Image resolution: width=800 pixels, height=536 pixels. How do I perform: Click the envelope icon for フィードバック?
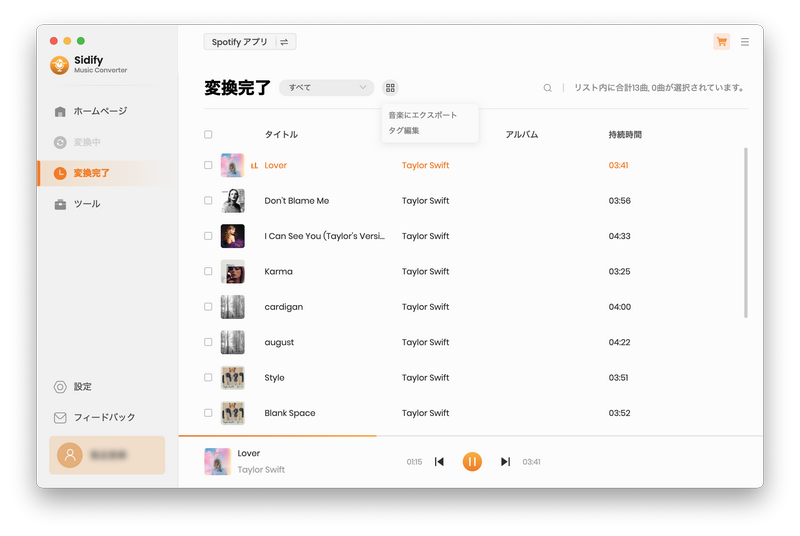60,418
